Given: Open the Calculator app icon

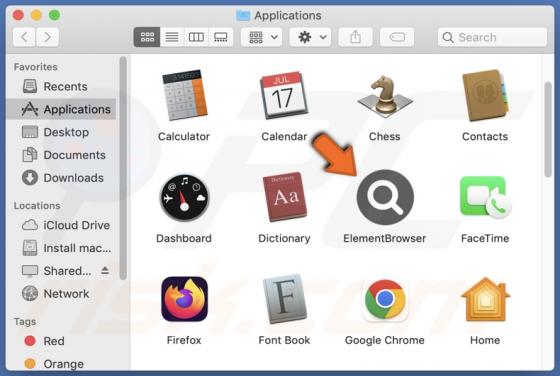Looking at the screenshot, I should 184,95.
